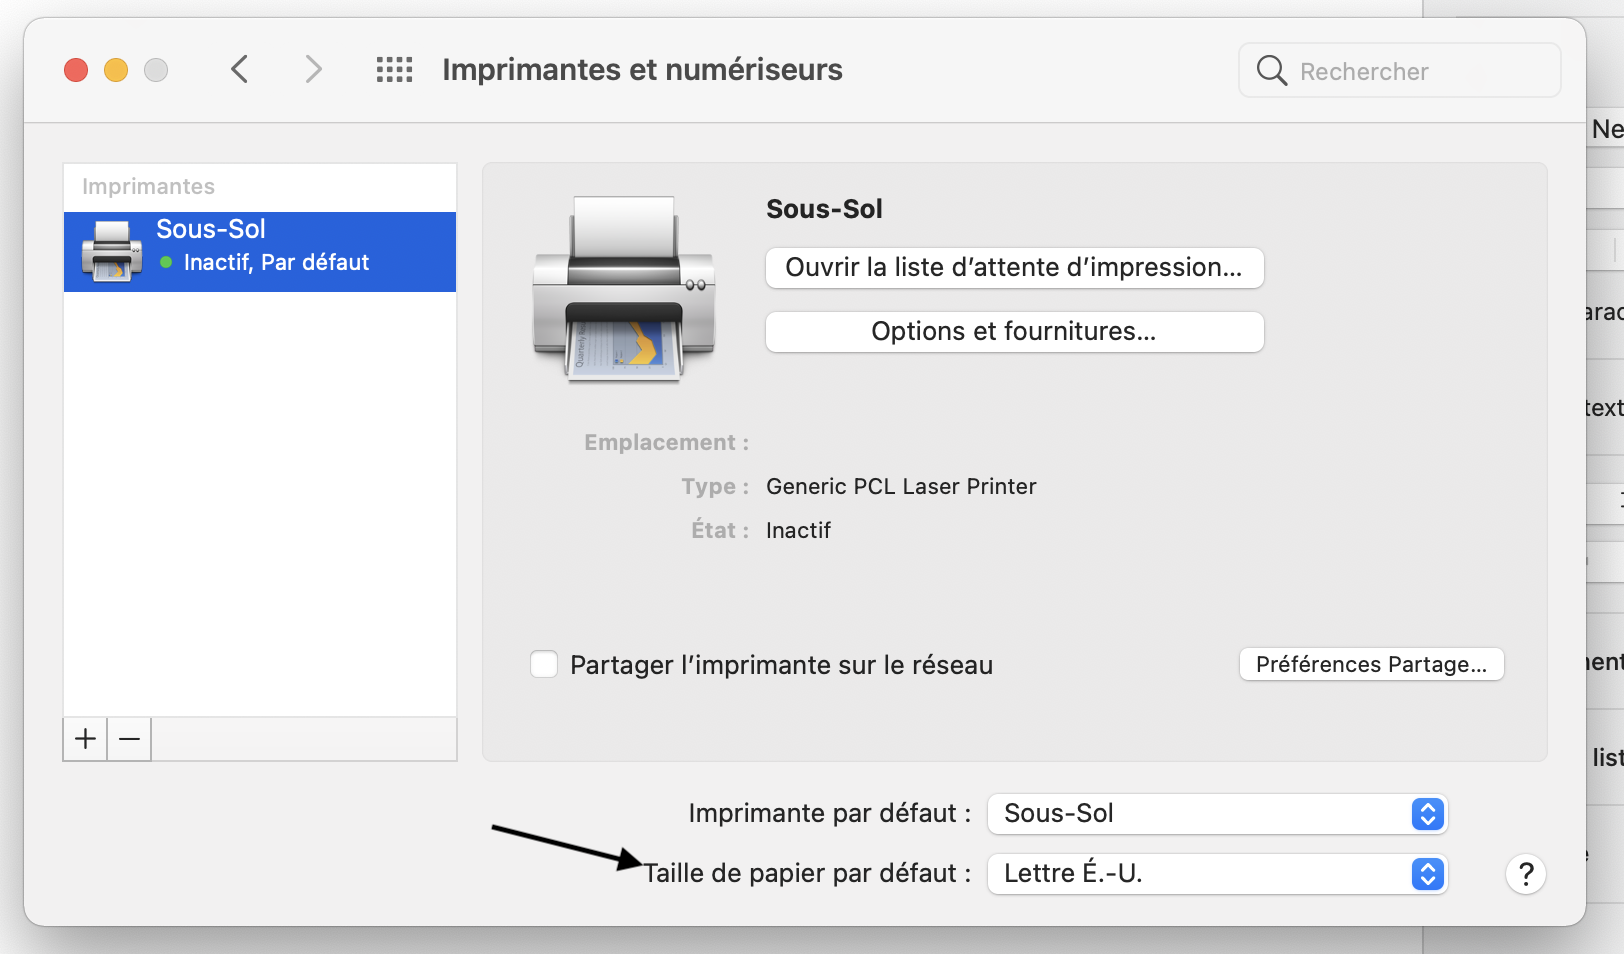Click the red close window button

[76, 70]
